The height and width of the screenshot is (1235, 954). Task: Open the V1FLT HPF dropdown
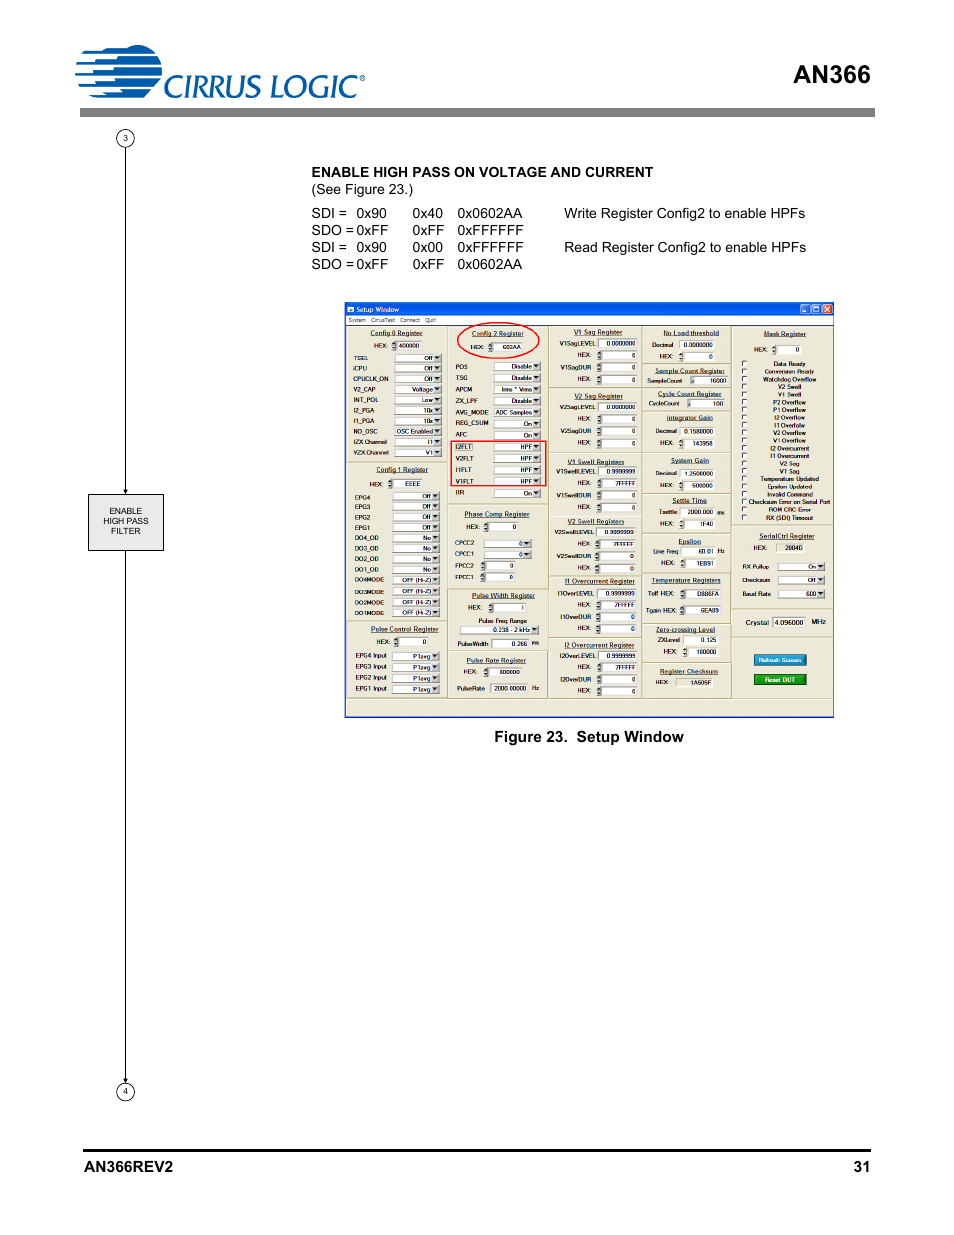[x=517, y=481]
